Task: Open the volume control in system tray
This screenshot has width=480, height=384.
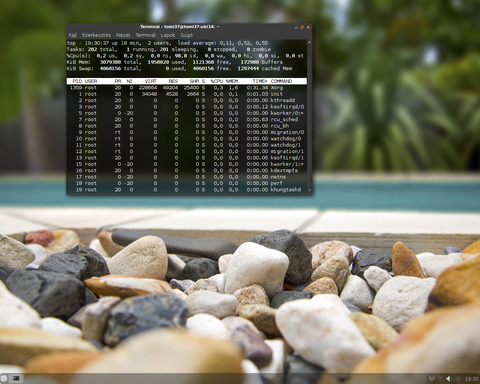Action: pos(449,379)
